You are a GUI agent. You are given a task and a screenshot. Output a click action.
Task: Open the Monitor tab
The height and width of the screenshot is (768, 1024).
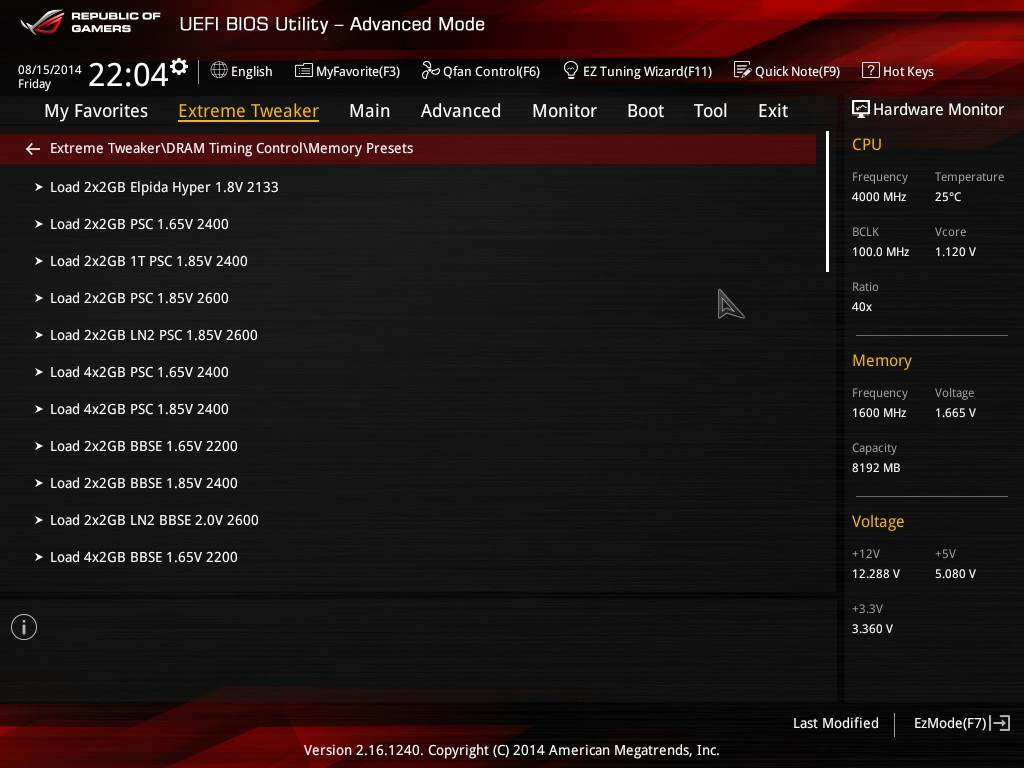(564, 111)
